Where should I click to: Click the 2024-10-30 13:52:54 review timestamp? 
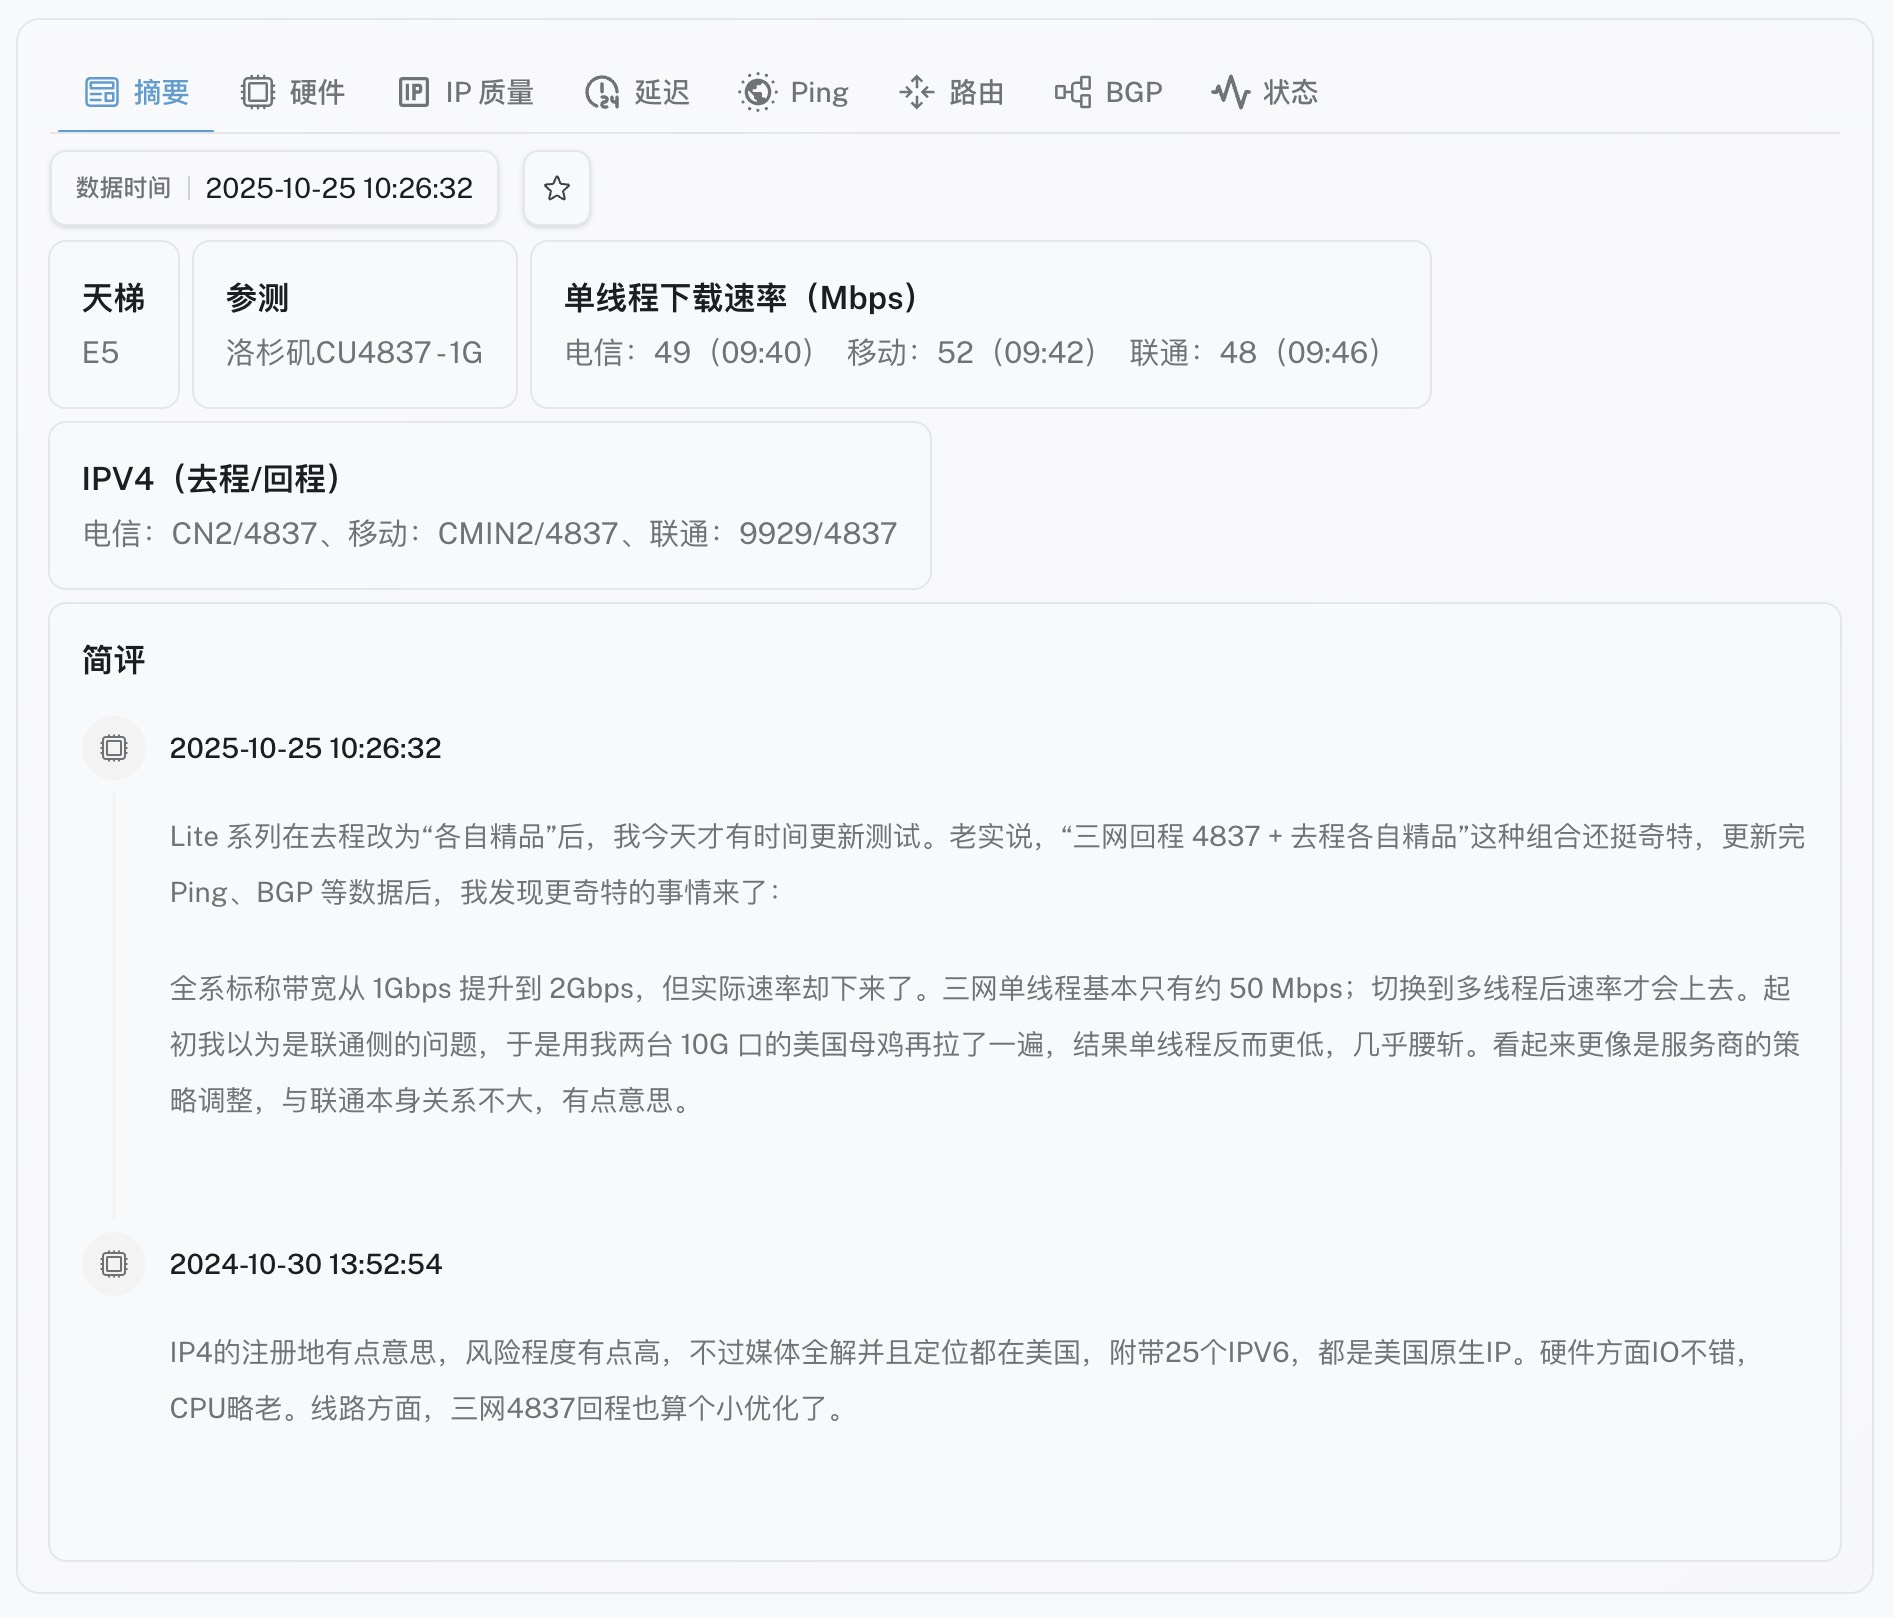point(305,1264)
